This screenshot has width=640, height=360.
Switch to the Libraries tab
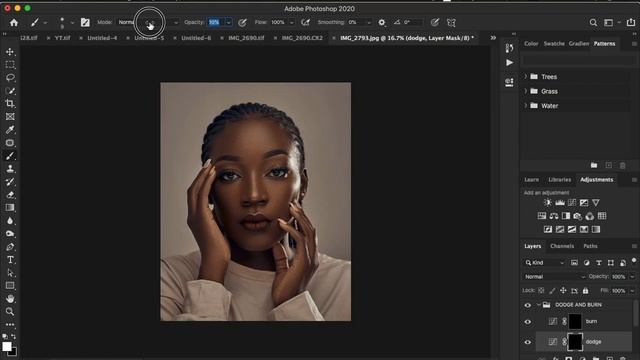560,180
